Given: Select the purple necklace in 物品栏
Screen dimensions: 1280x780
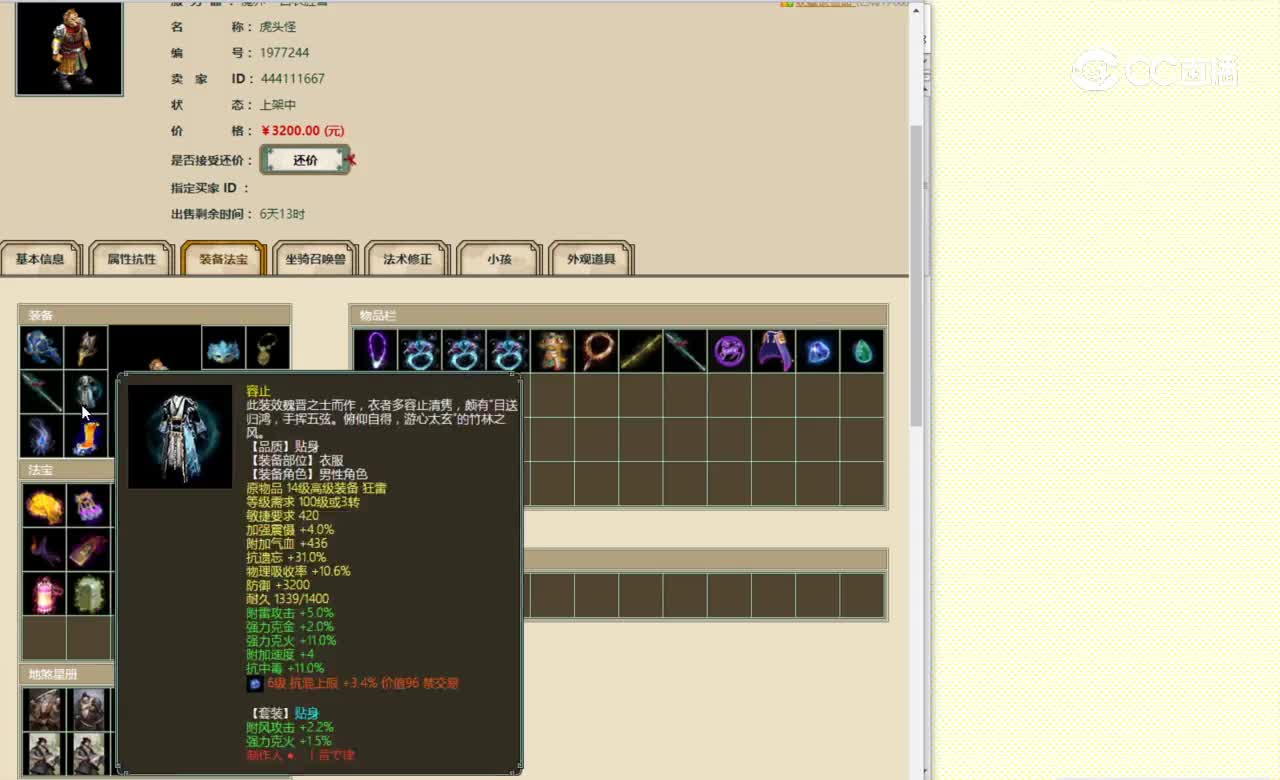Looking at the screenshot, I should (x=375, y=351).
